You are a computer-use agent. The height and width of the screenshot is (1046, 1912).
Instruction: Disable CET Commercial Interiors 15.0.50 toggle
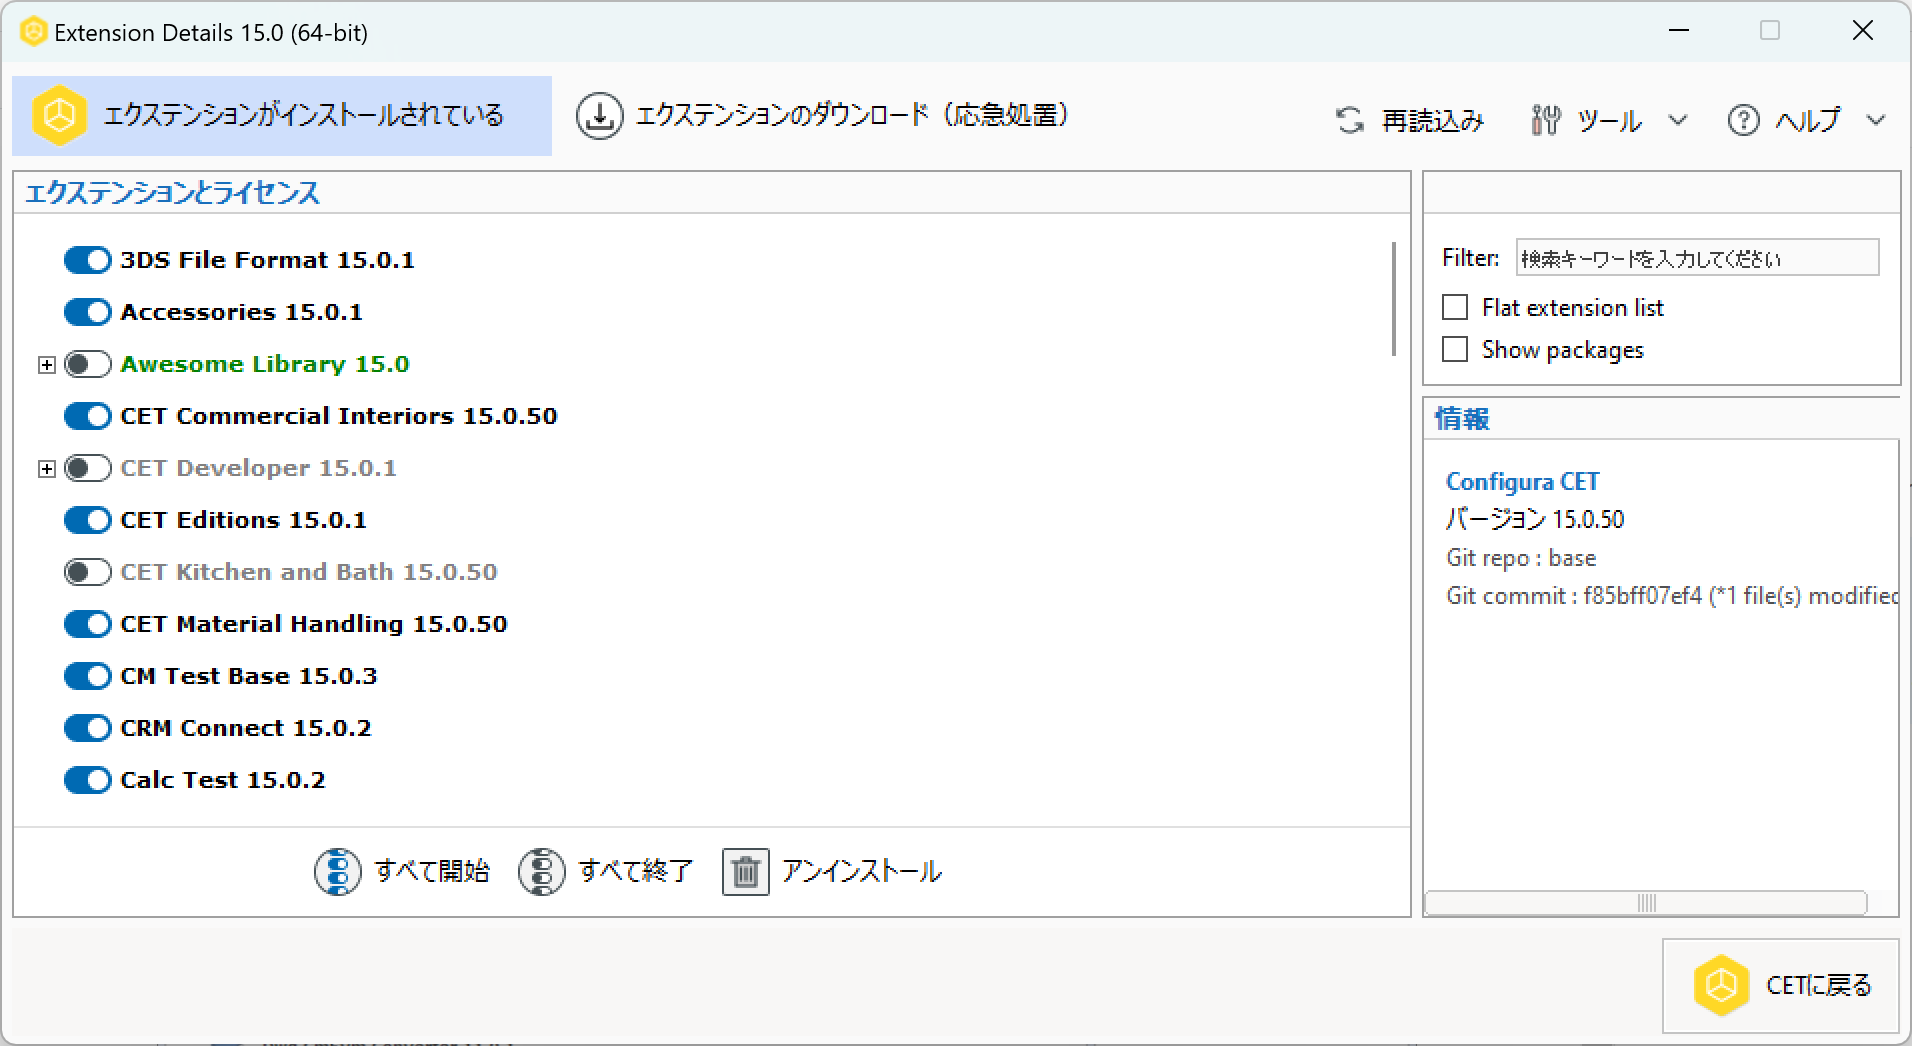(x=88, y=416)
